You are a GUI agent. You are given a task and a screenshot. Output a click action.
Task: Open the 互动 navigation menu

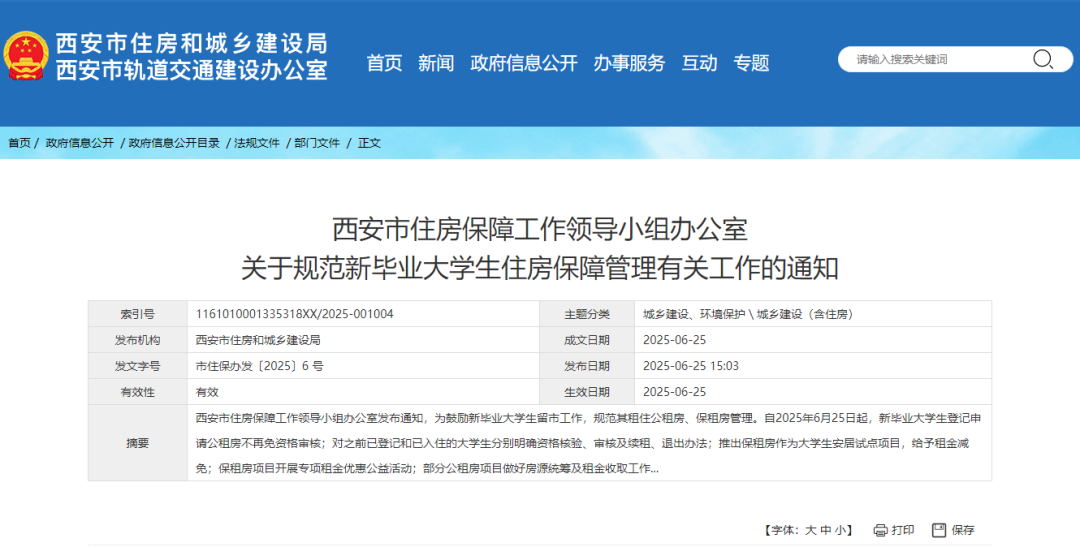(699, 63)
